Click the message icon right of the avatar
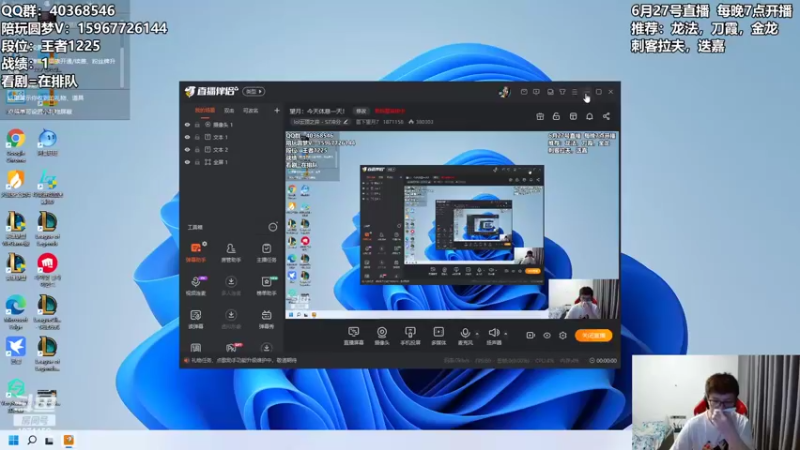800x450 pixels. click(524, 92)
